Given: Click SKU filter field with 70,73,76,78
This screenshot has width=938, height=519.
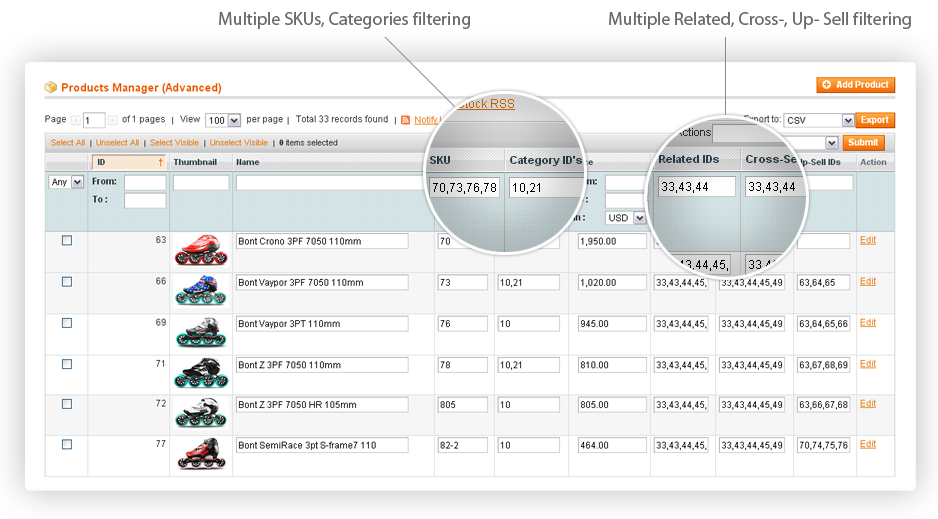Looking at the screenshot, I should coord(464,188).
